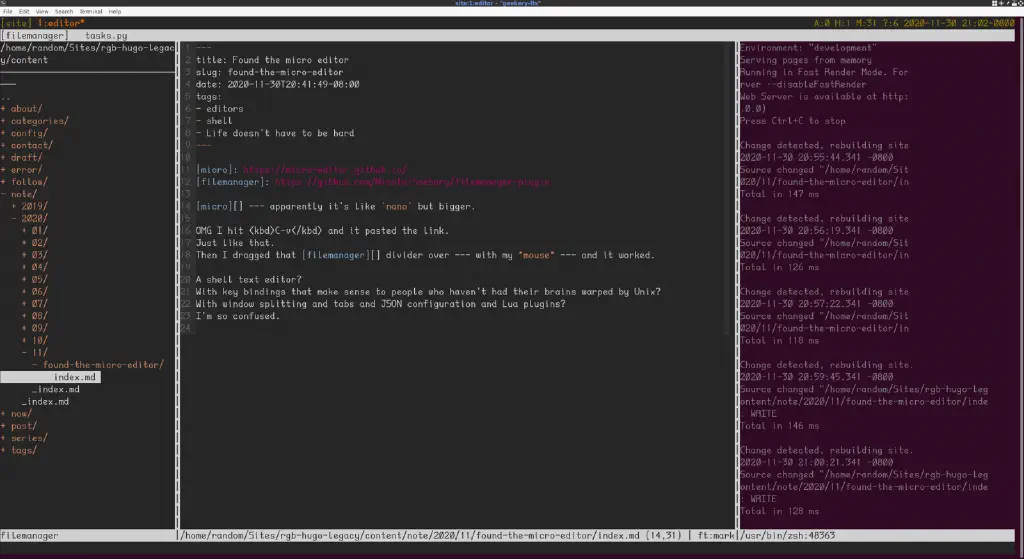The width and height of the screenshot is (1024, 559).
Task: Expand the 10/ month folder
Action: (35, 340)
